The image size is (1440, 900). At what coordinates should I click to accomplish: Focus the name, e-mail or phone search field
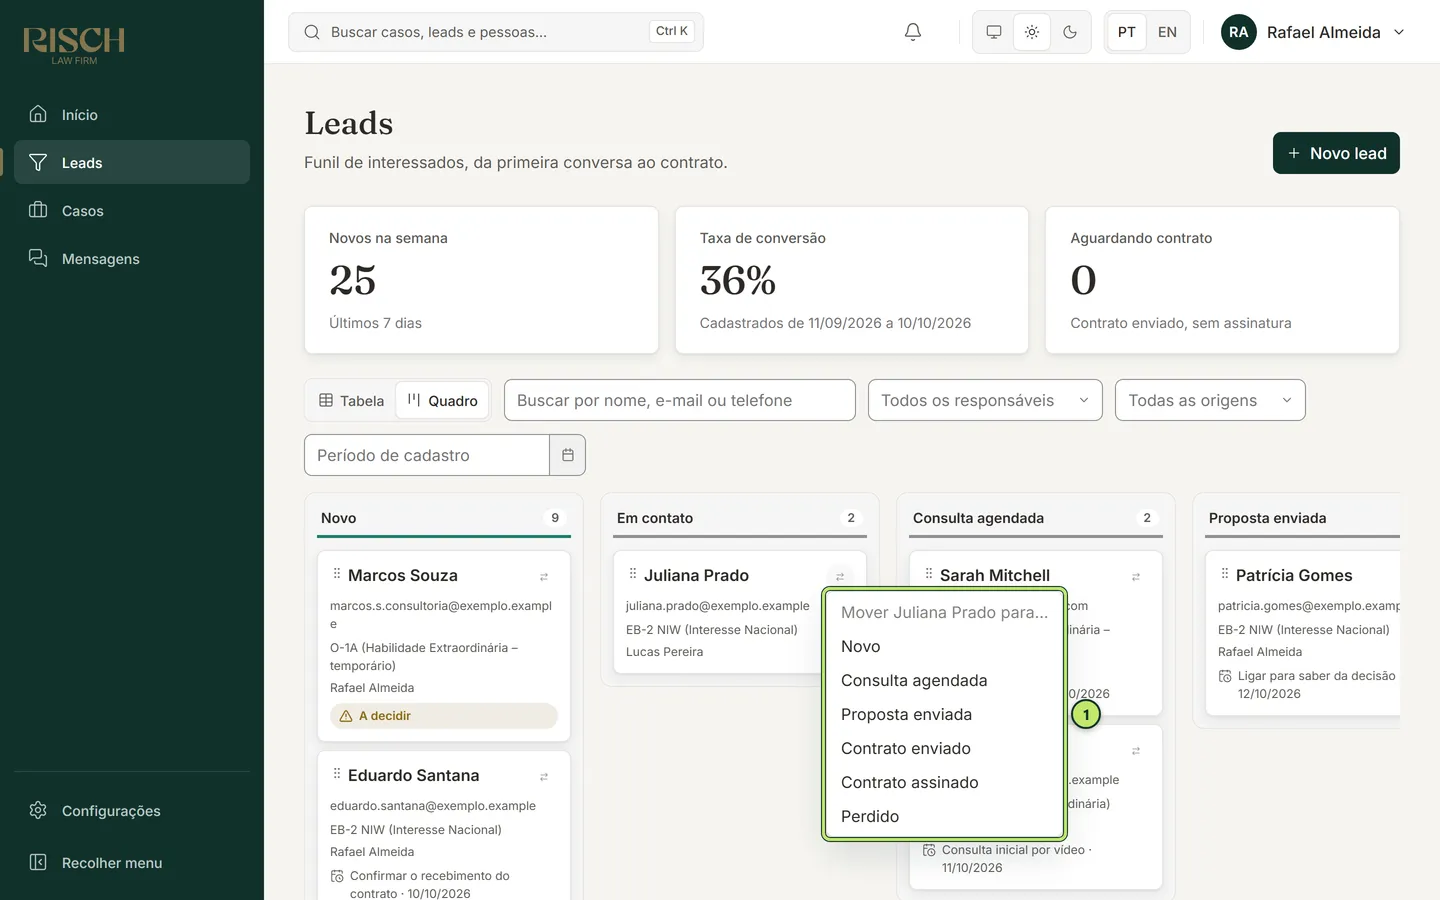point(680,400)
